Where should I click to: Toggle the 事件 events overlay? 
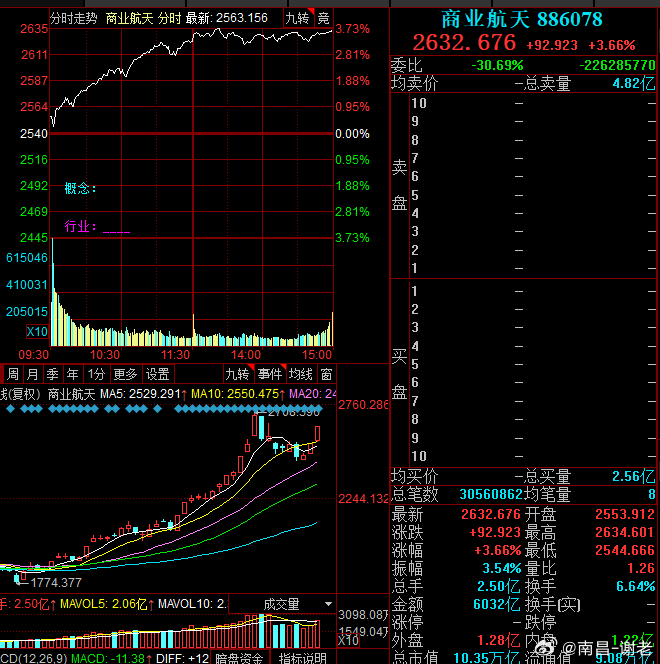pyautogui.click(x=270, y=374)
